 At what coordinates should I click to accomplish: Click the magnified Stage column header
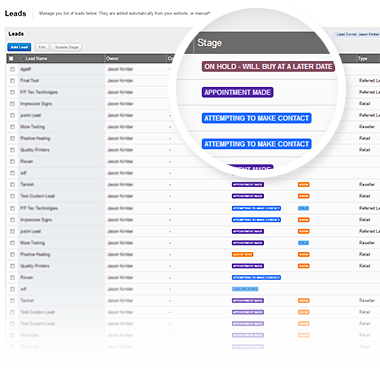(x=210, y=43)
